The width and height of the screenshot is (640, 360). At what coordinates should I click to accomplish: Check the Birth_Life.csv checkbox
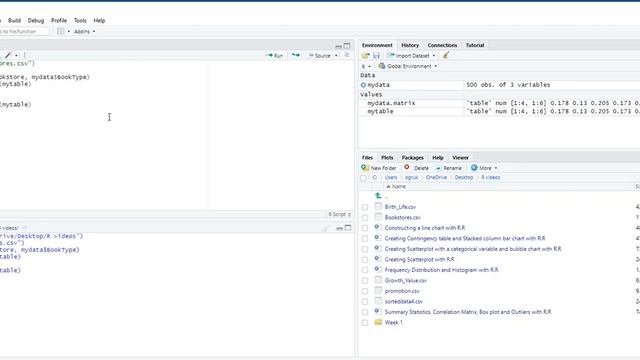tap(365, 207)
